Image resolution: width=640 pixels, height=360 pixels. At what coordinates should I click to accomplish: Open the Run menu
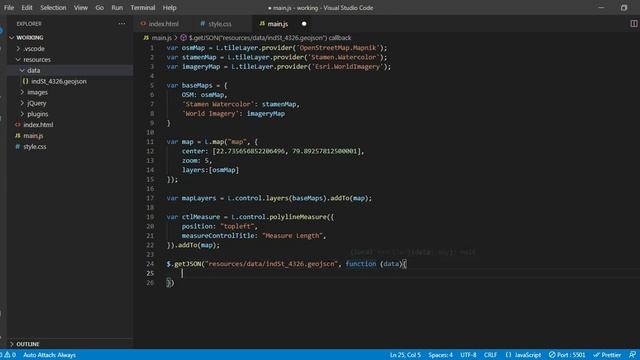(x=117, y=7)
